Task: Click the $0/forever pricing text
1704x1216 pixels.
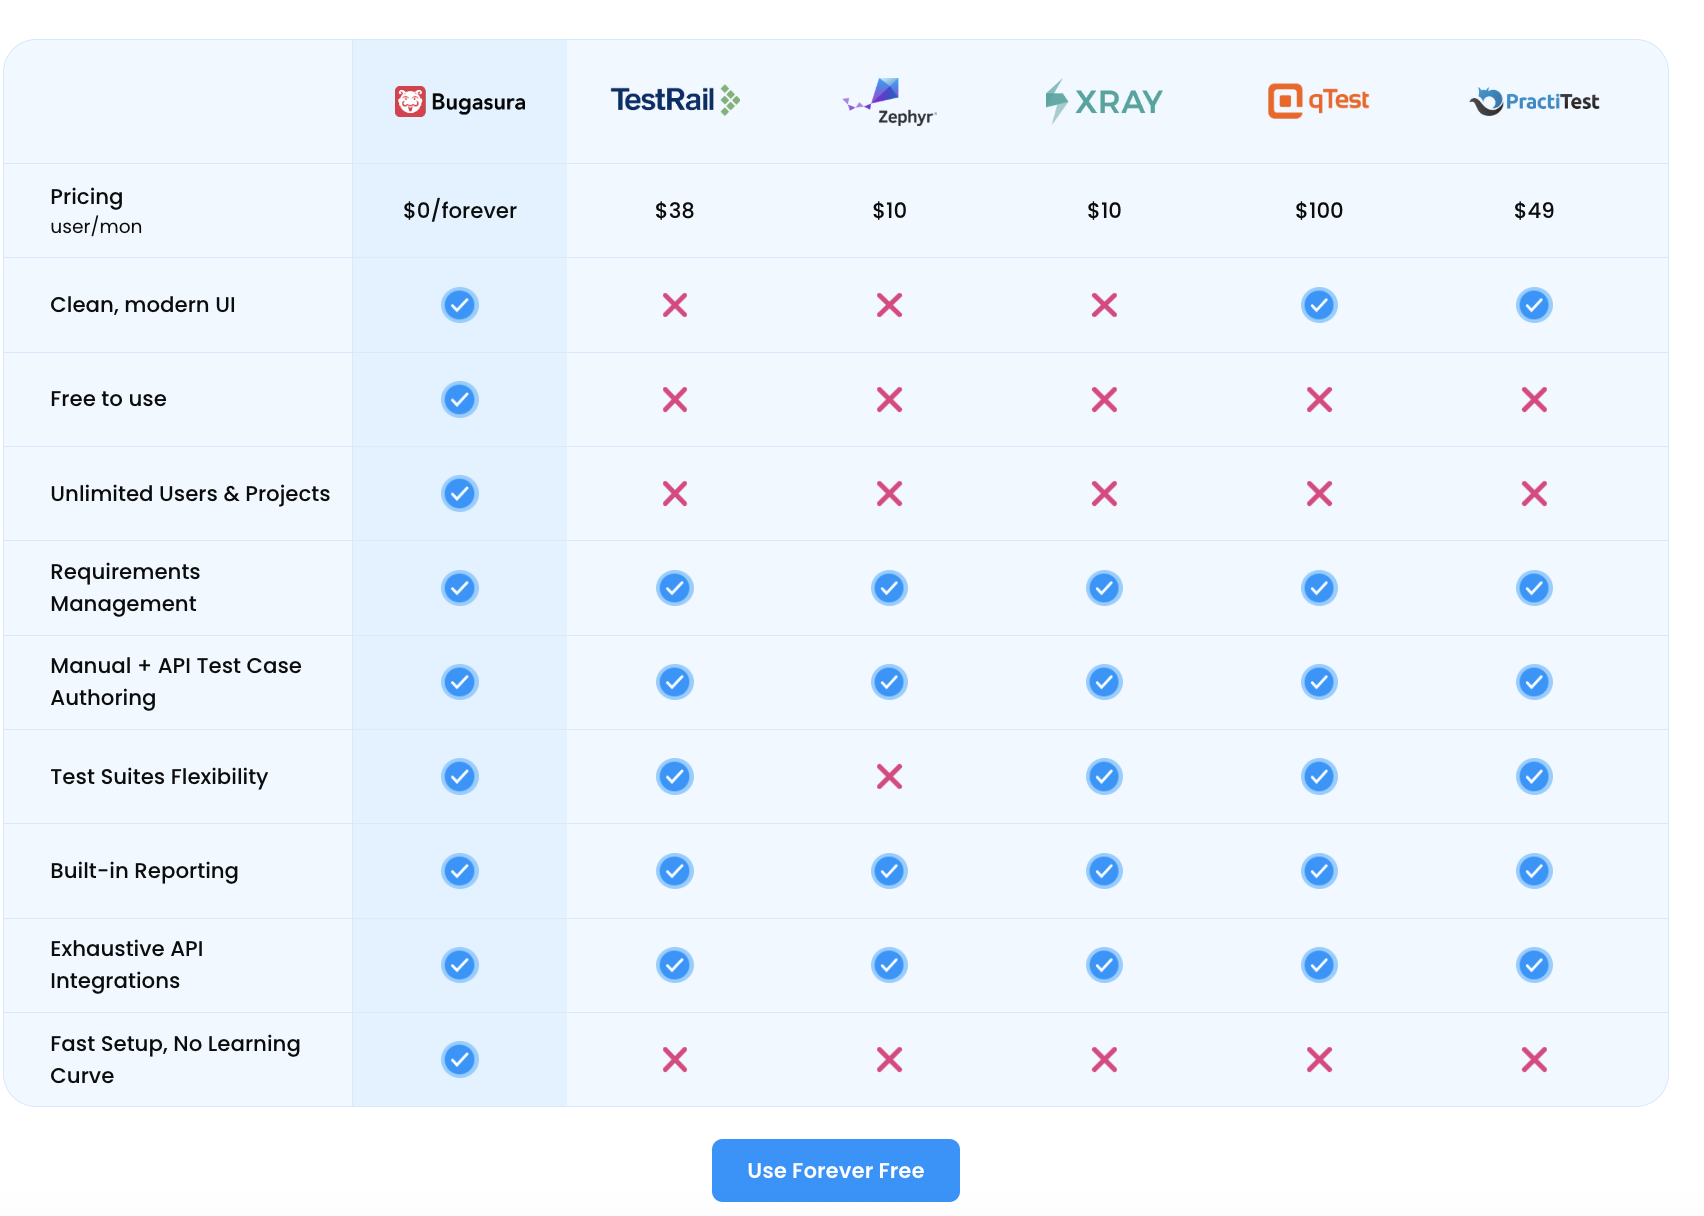Action: [x=460, y=211]
